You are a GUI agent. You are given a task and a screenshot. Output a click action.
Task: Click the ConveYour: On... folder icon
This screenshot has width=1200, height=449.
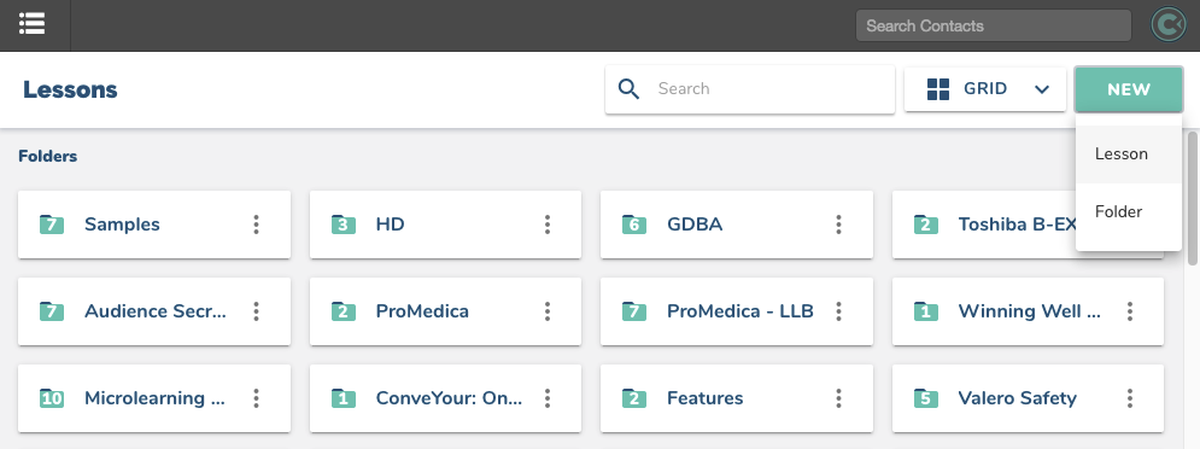coord(343,399)
